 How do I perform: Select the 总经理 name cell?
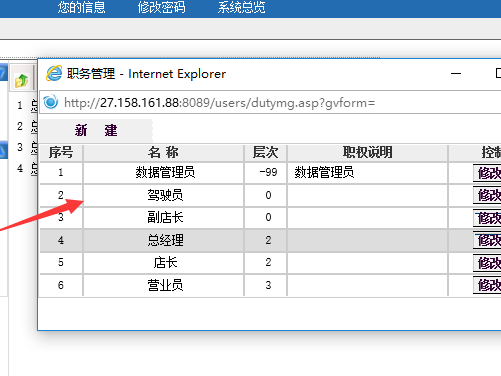click(x=163, y=240)
